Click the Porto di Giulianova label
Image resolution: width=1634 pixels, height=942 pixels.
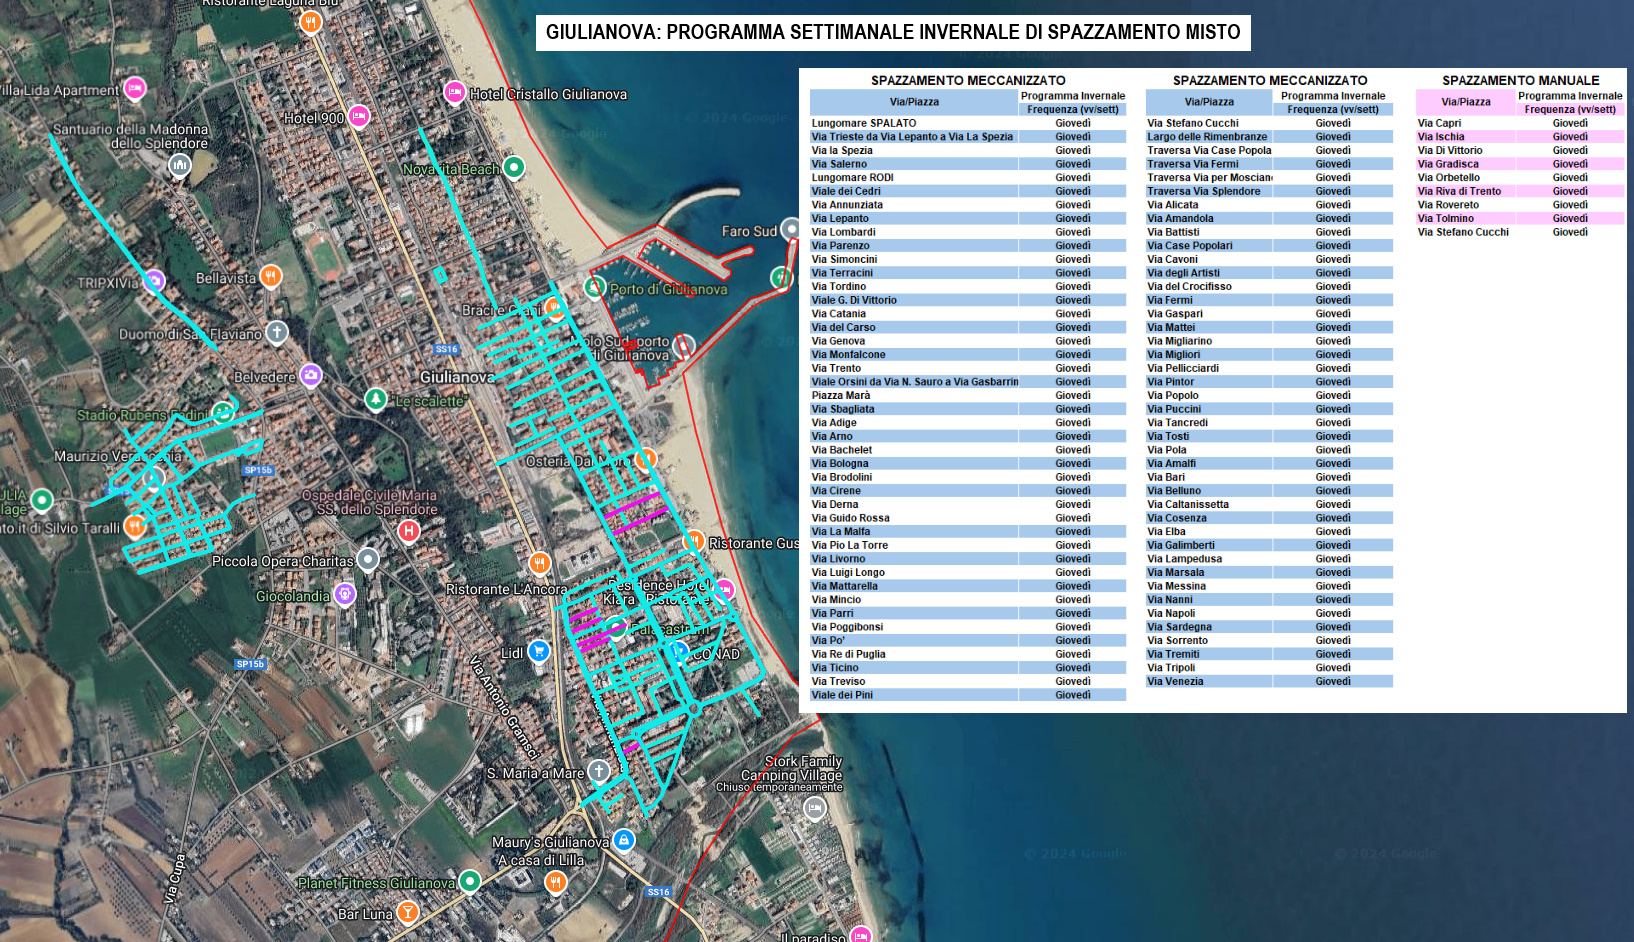668,289
